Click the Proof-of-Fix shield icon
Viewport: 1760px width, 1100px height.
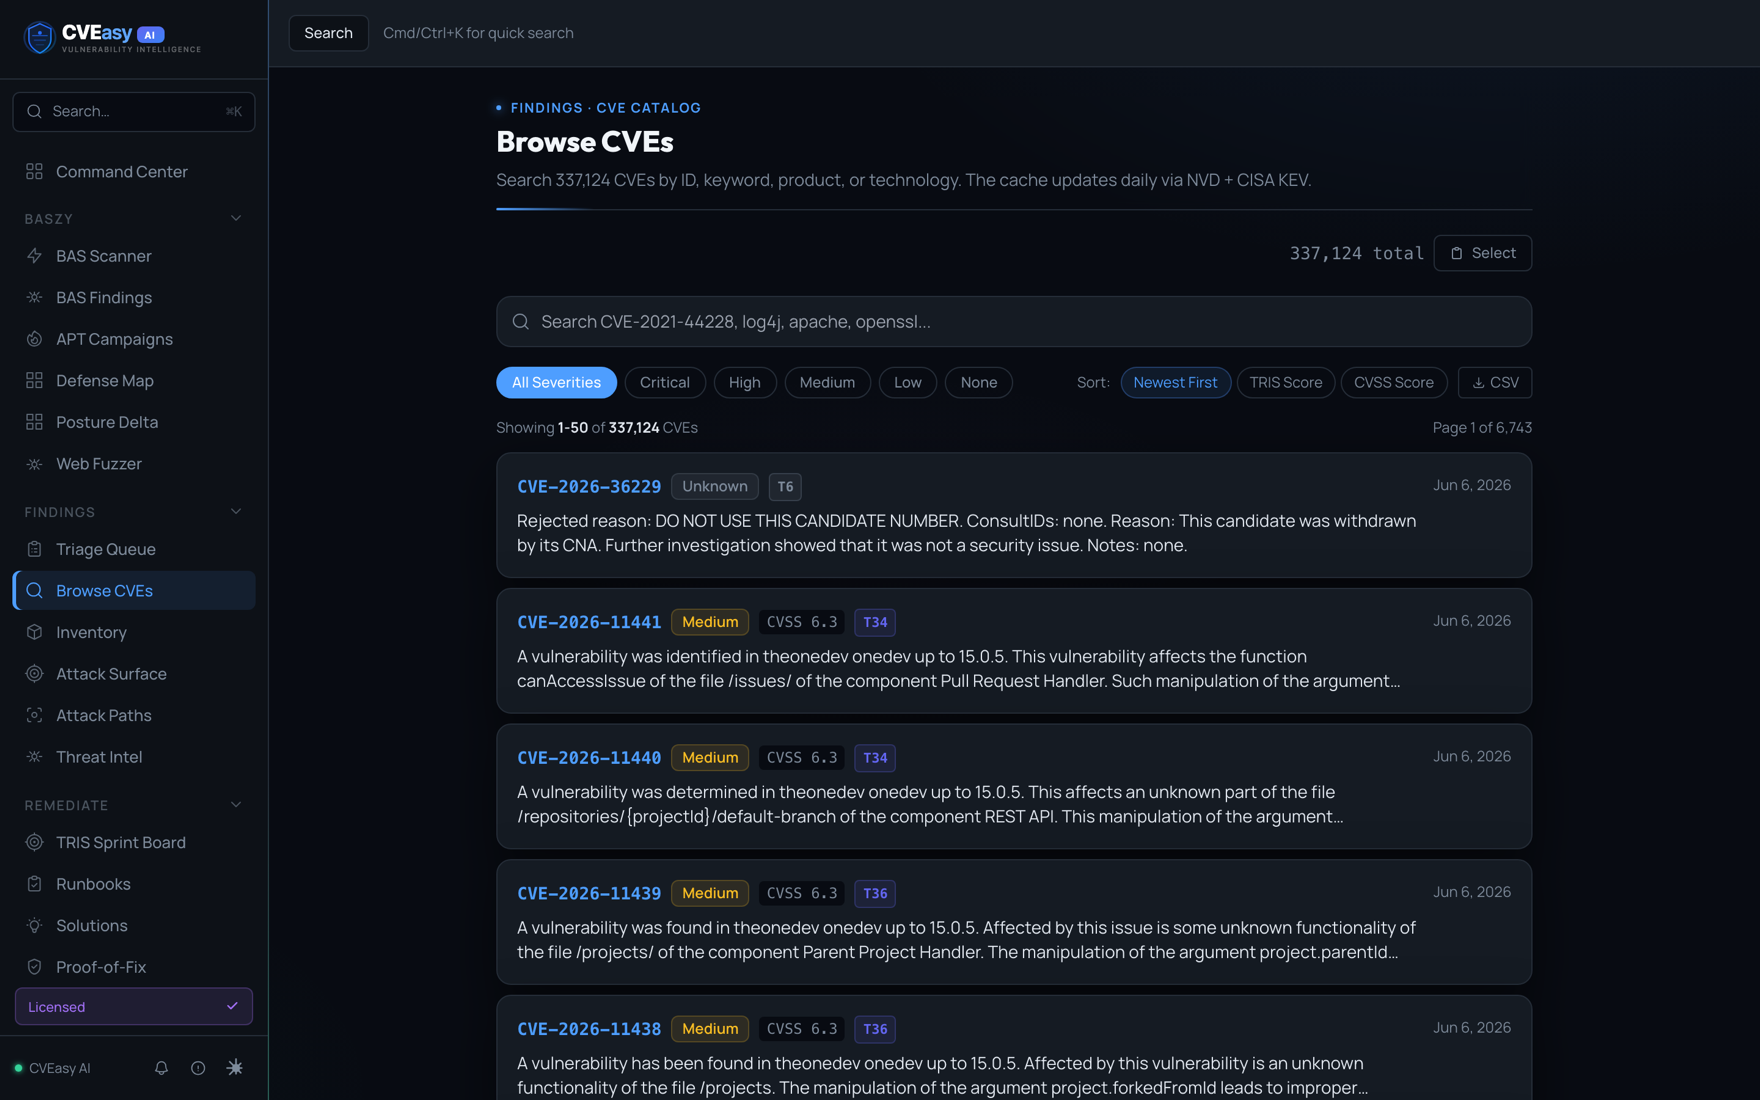pyautogui.click(x=34, y=967)
